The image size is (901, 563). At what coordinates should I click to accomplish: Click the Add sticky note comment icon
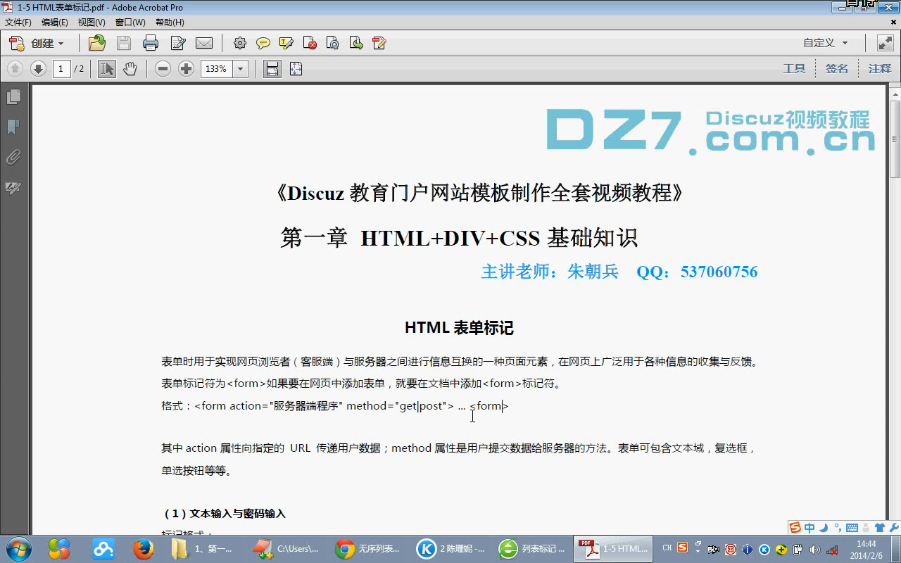263,43
